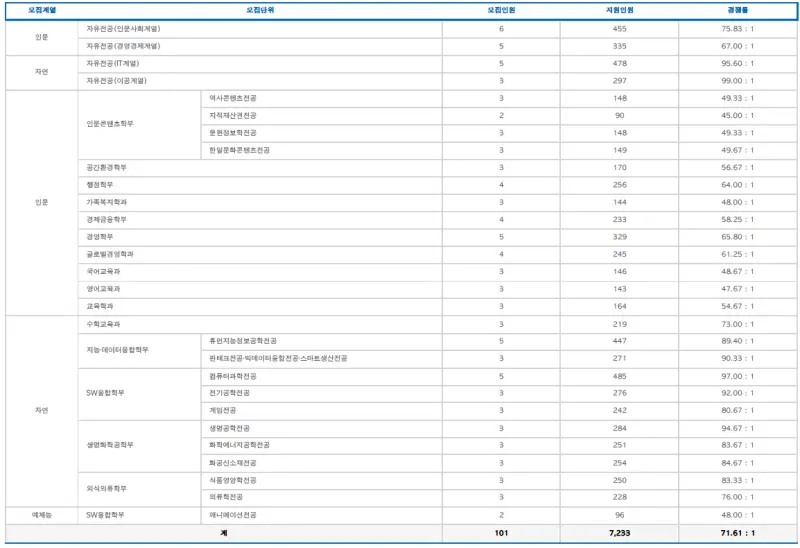Click the 생명화학공학부 department cell
800x548 pixels.
pos(140,446)
